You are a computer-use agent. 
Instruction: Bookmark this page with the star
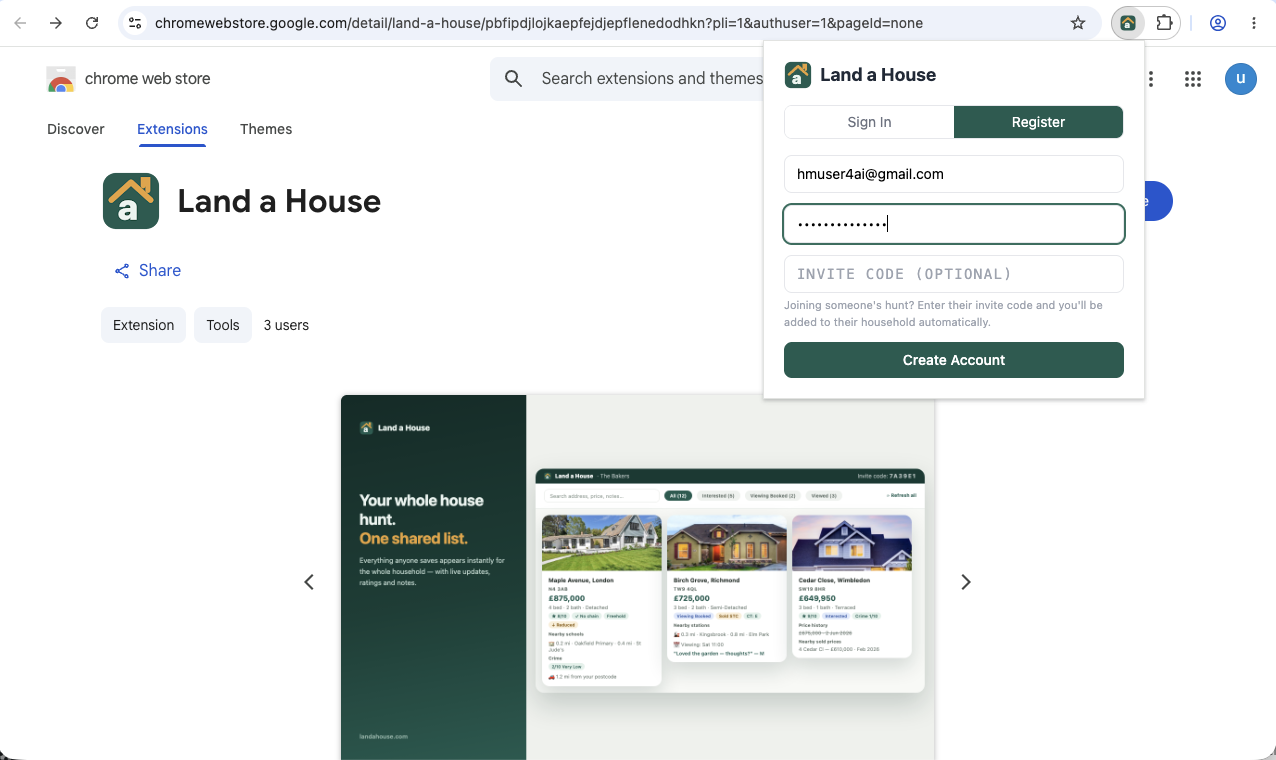(x=1078, y=23)
